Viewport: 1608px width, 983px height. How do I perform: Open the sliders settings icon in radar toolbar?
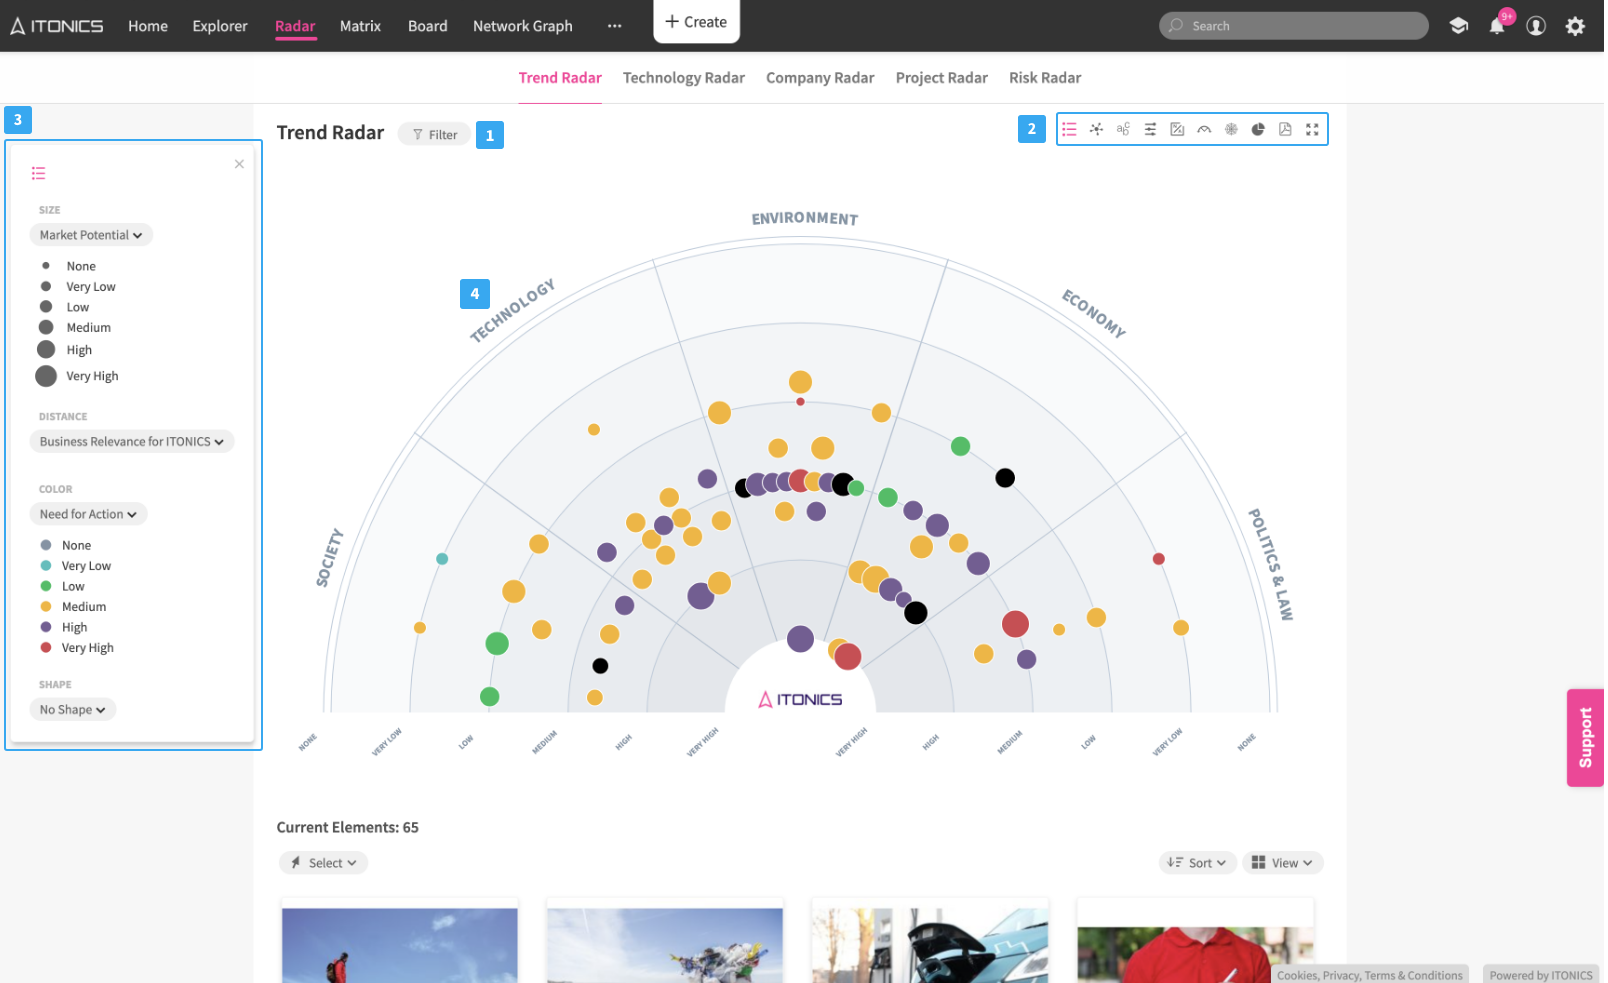click(x=1151, y=129)
